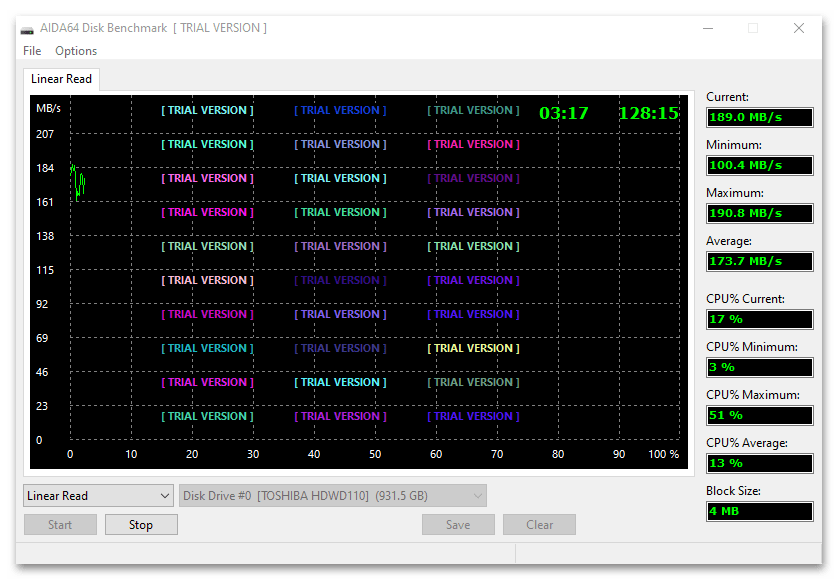The width and height of the screenshot is (838, 580).
Task: Click the green read-speed line on graph
Action: (x=77, y=181)
